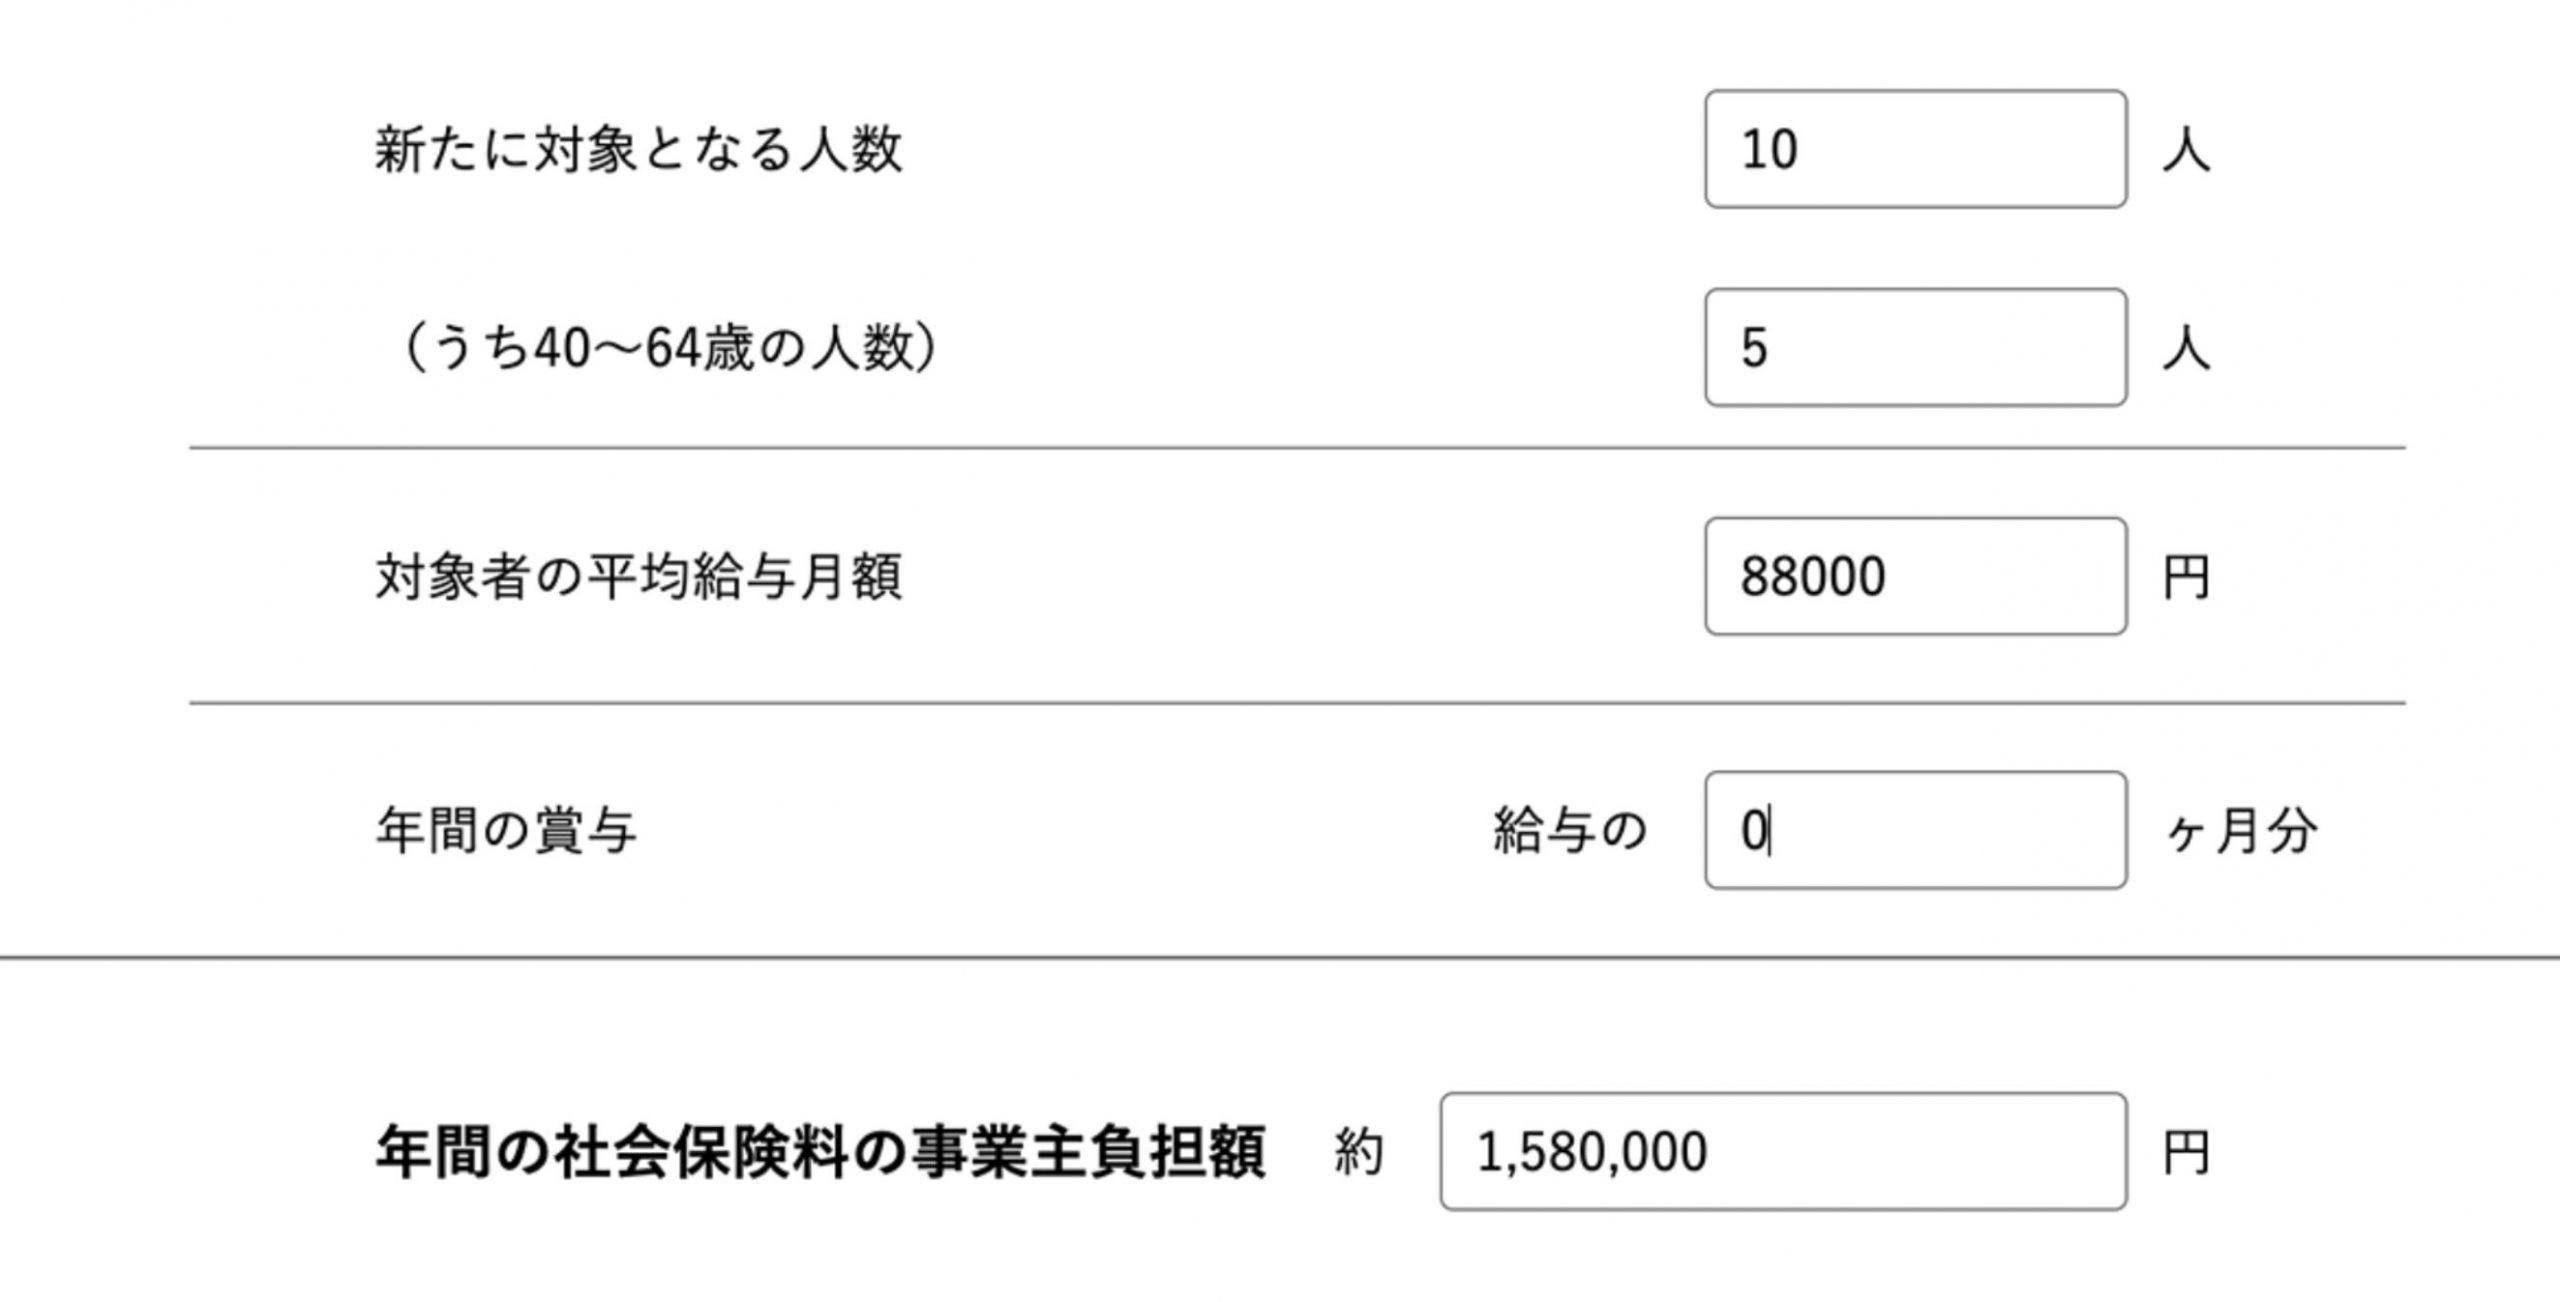The height and width of the screenshot is (1302, 2560).
Task: Click the （うち40〜64歳の人数） label text
Action: (668, 349)
